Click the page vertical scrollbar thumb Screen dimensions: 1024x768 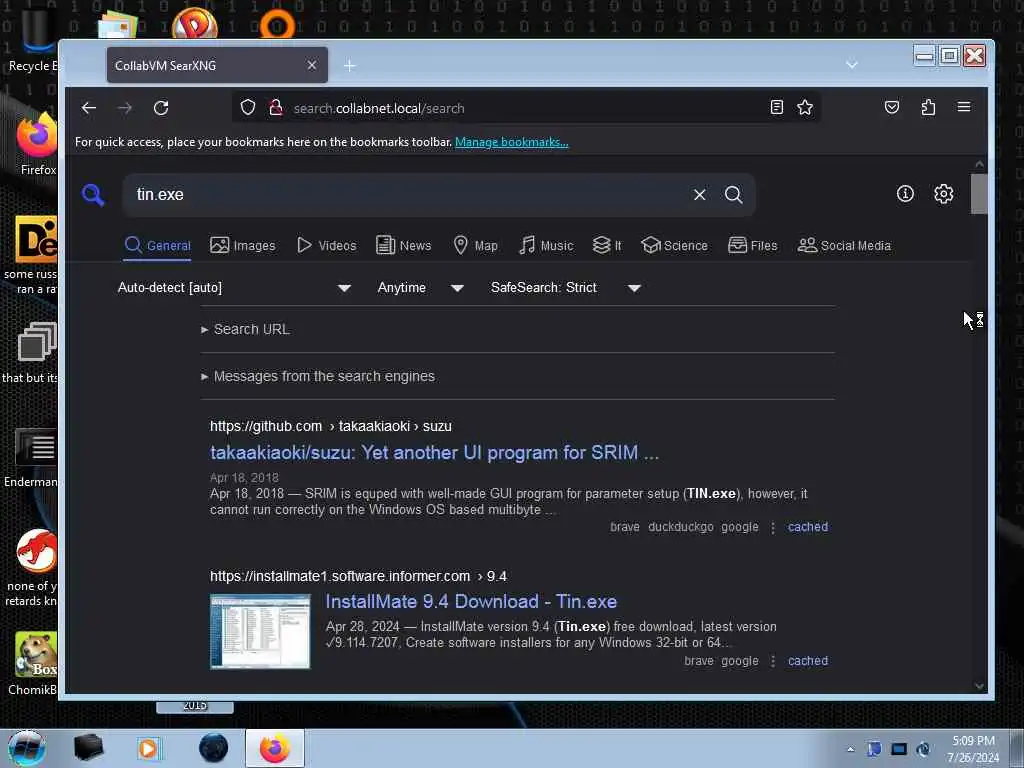pos(979,194)
